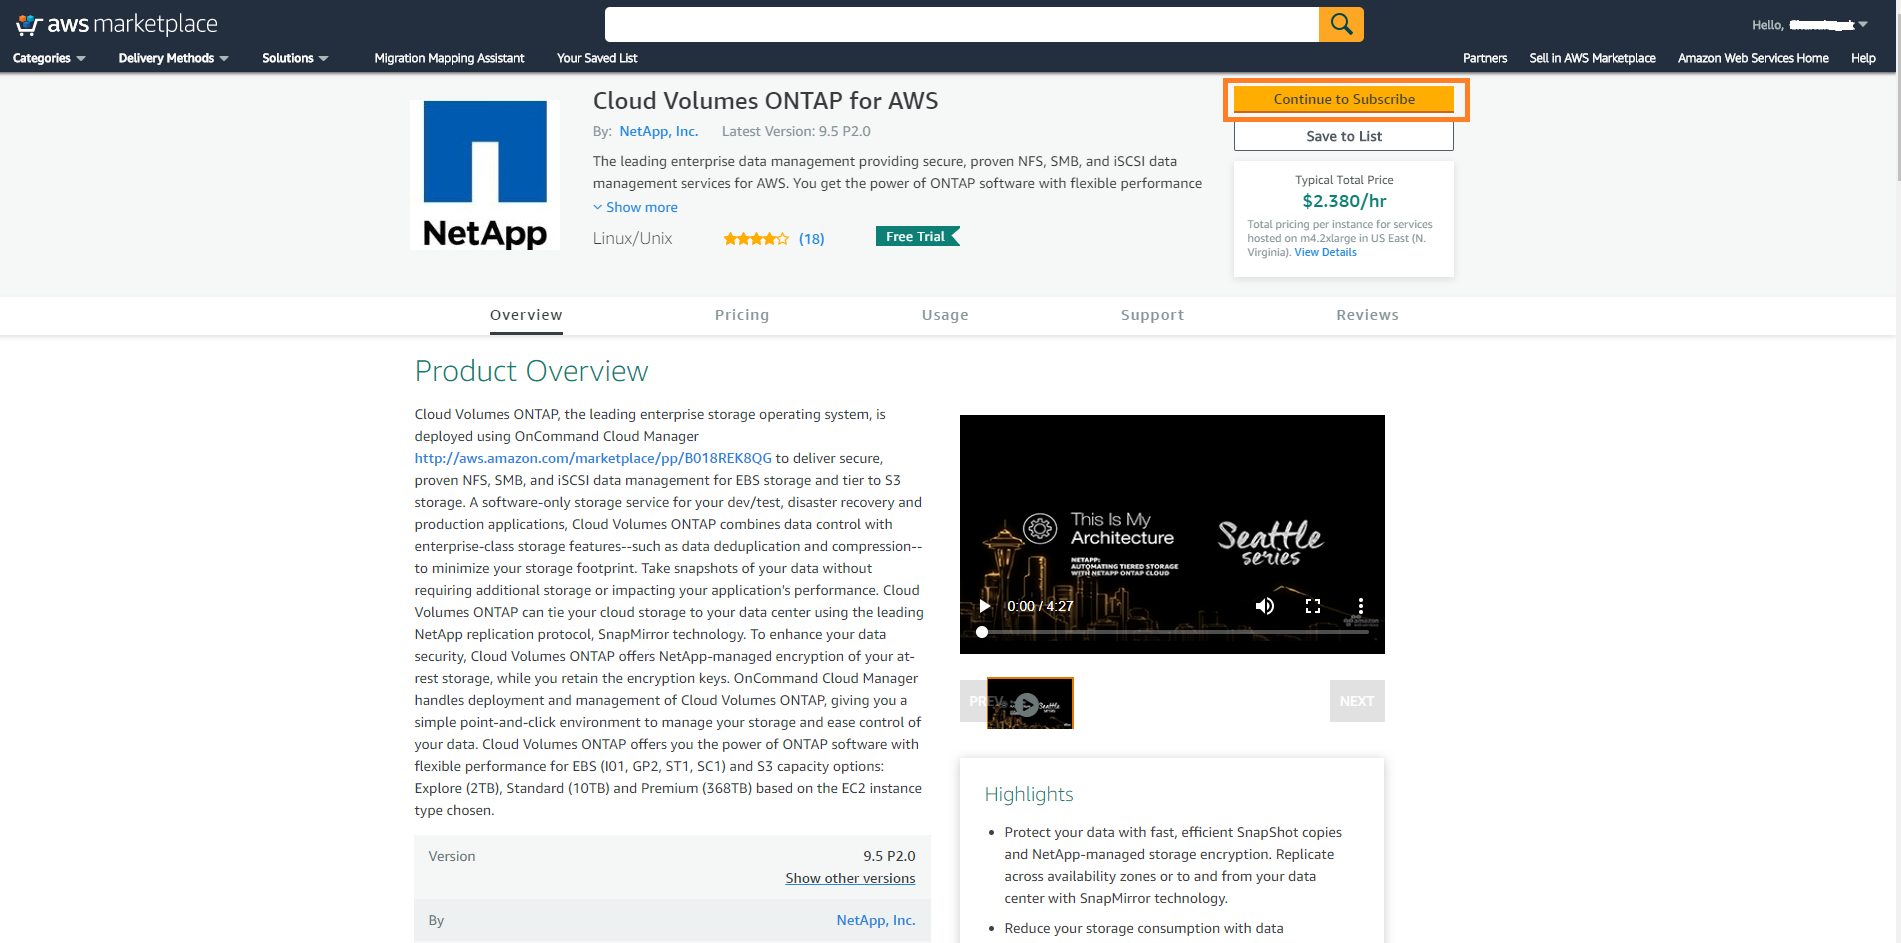Click Continue to Subscribe button

pyautogui.click(x=1343, y=99)
